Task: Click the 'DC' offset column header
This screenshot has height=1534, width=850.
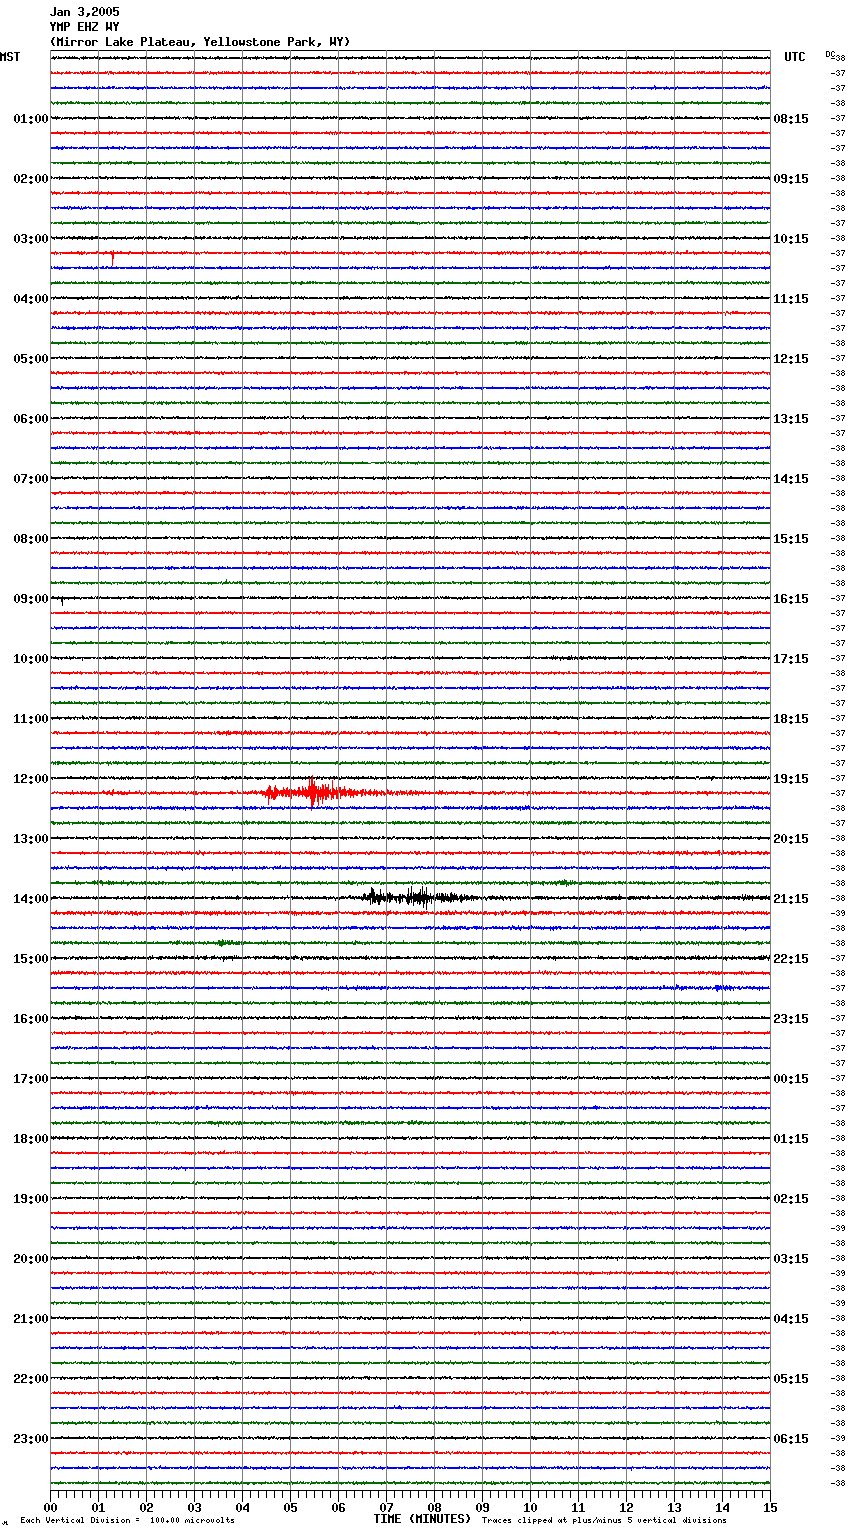Action: coord(830,54)
